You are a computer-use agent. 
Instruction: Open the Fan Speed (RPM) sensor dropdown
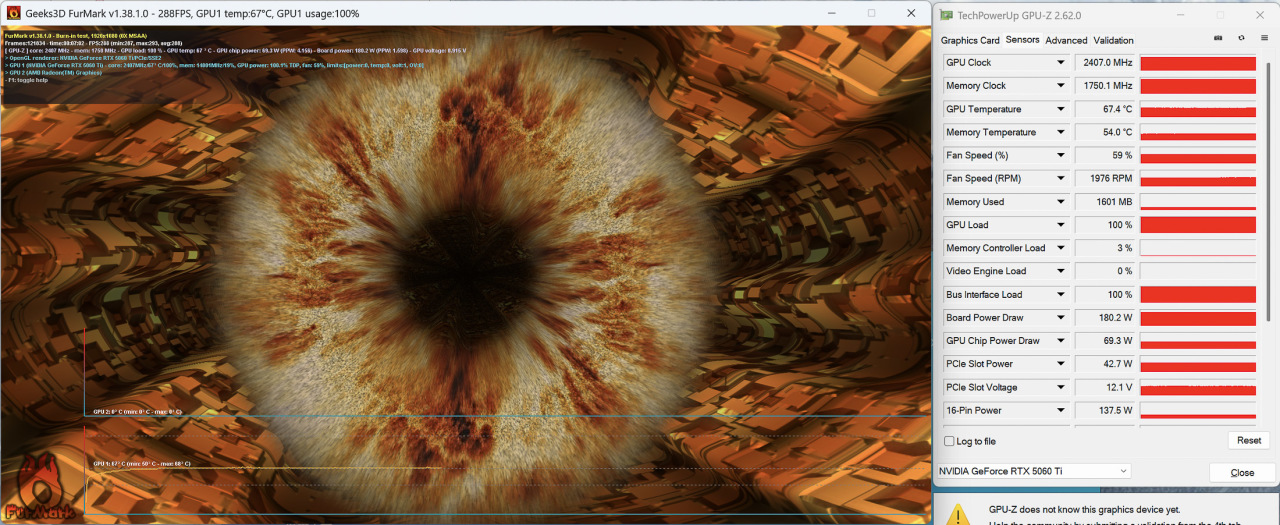[x=1061, y=178]
